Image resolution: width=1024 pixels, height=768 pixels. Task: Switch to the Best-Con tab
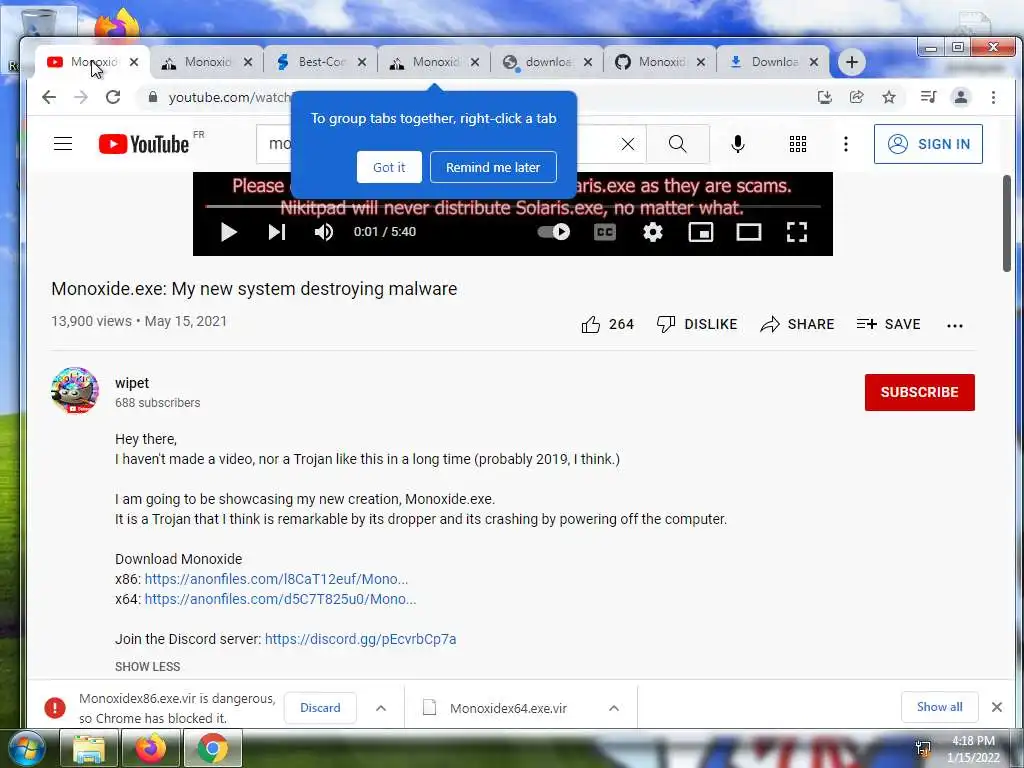click(x=320, y=62)
